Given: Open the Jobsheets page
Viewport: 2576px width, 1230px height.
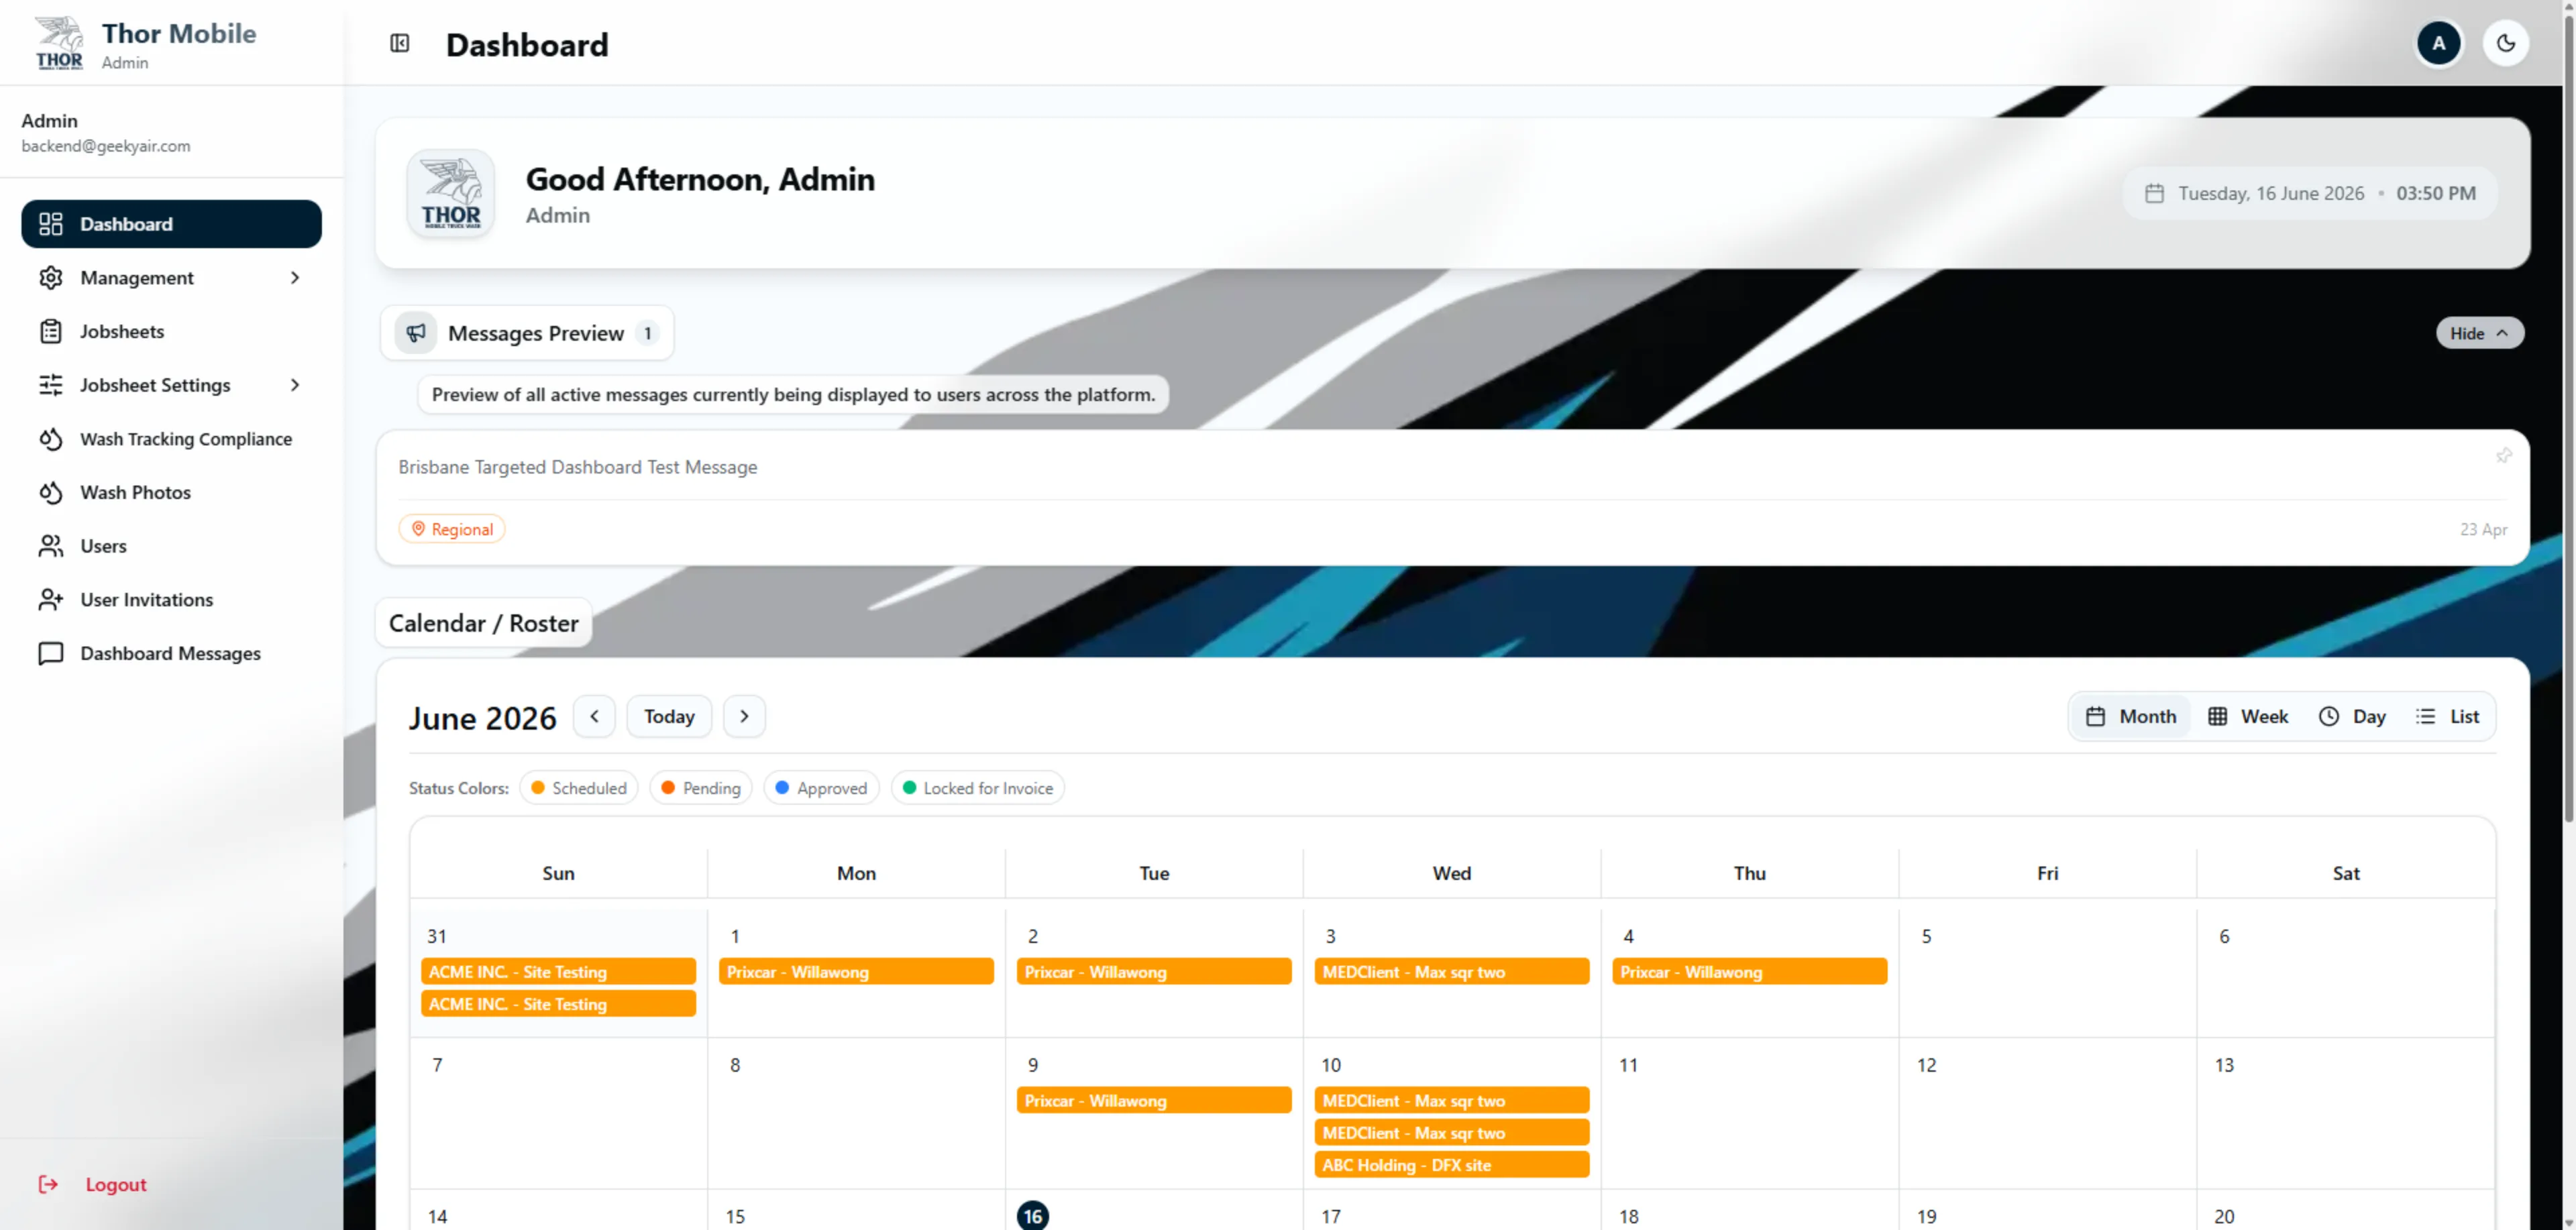Looking at the screenshot, I should click(171, 331).
